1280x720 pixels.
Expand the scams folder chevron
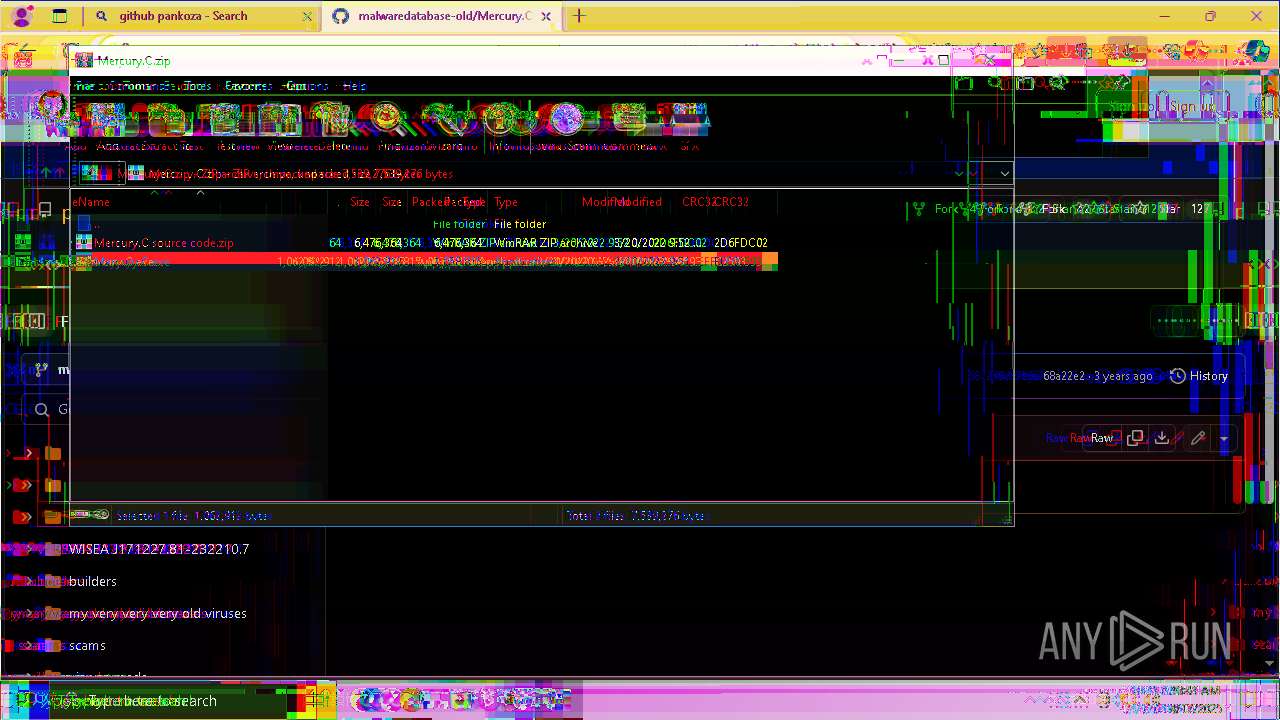click(x=29, y=645)
